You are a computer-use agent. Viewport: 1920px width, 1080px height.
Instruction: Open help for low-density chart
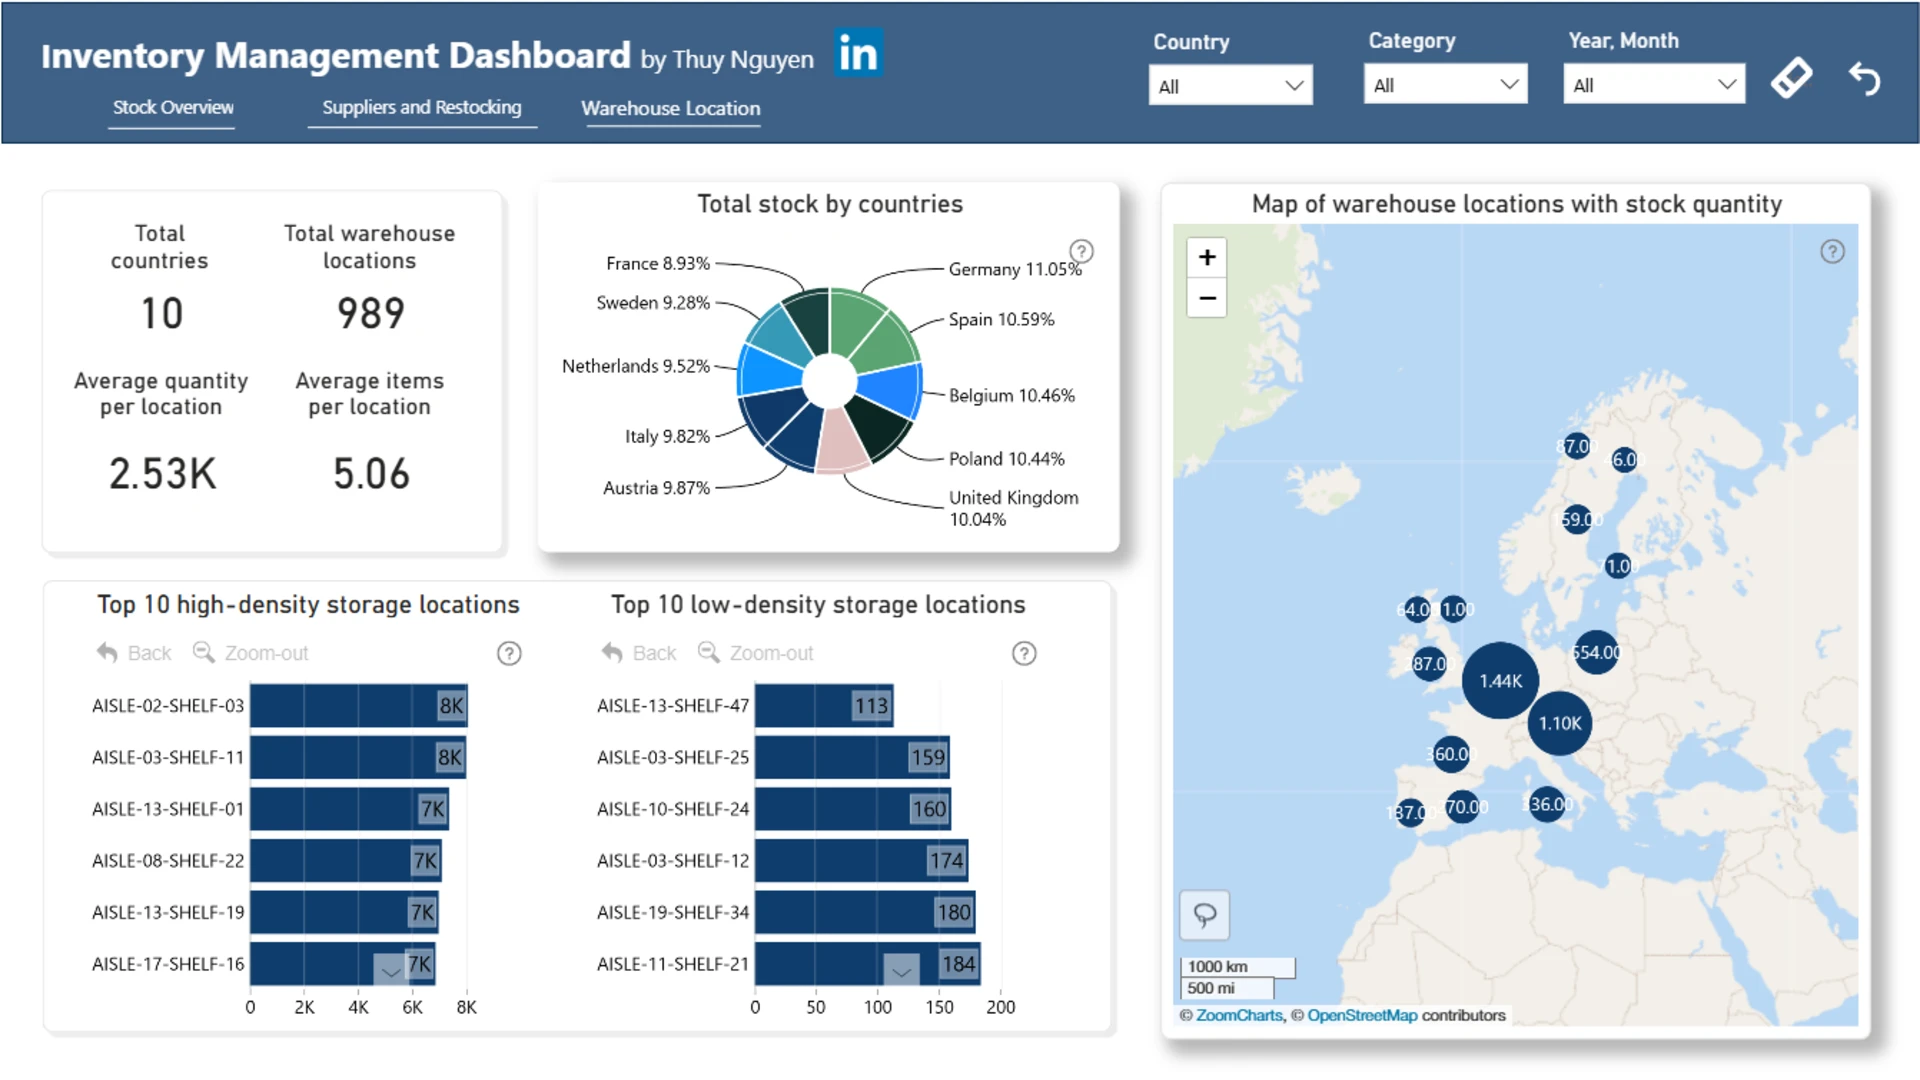1024,653
